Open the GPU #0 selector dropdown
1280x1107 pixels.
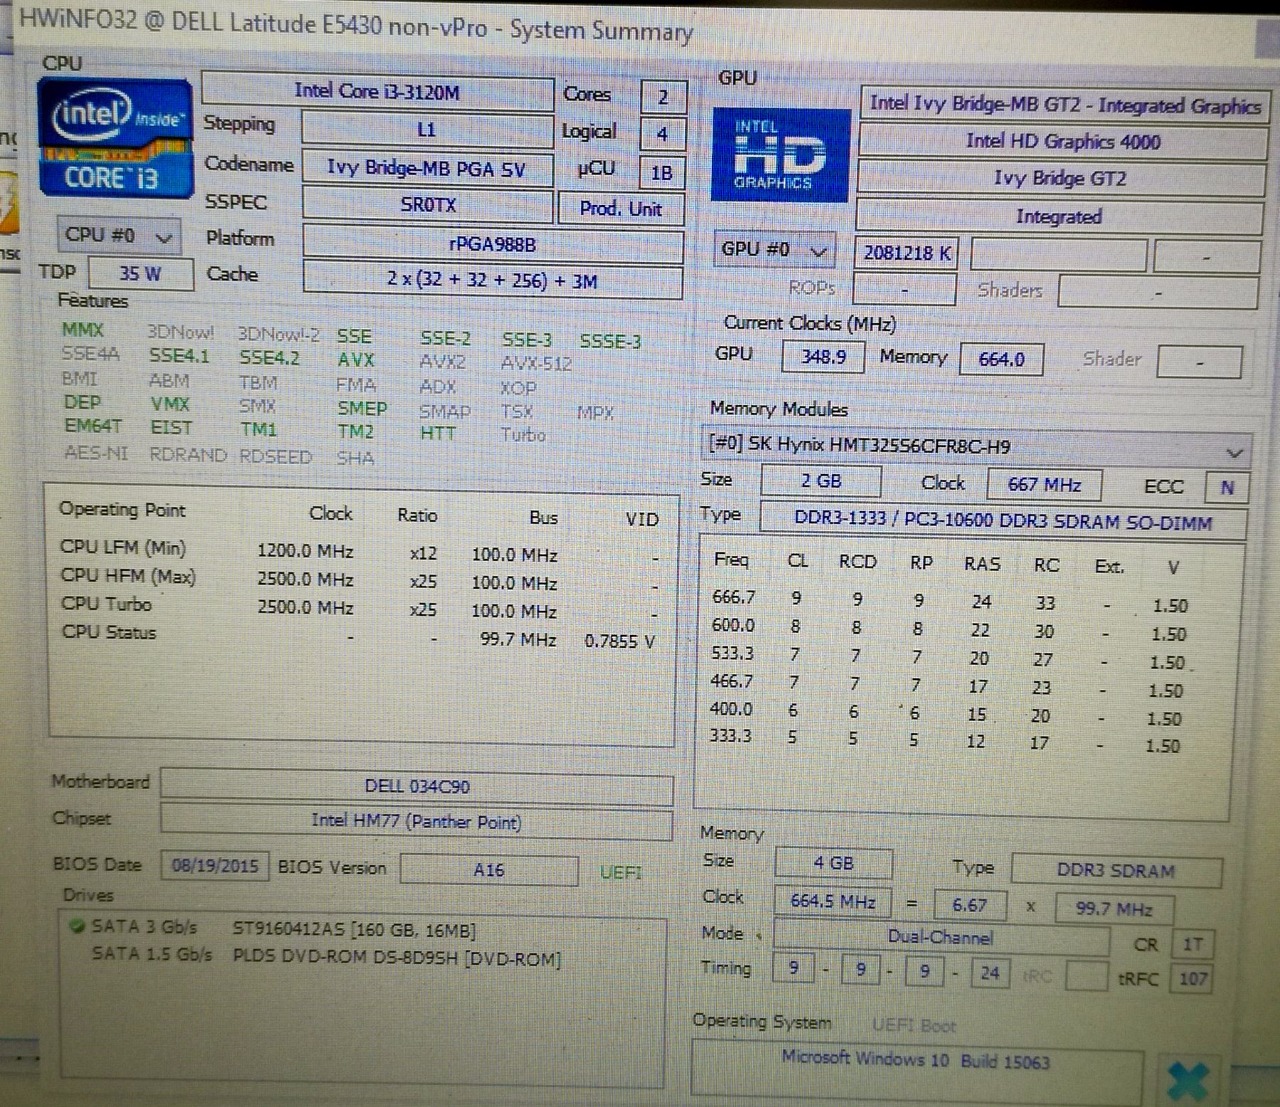point(774,250)
